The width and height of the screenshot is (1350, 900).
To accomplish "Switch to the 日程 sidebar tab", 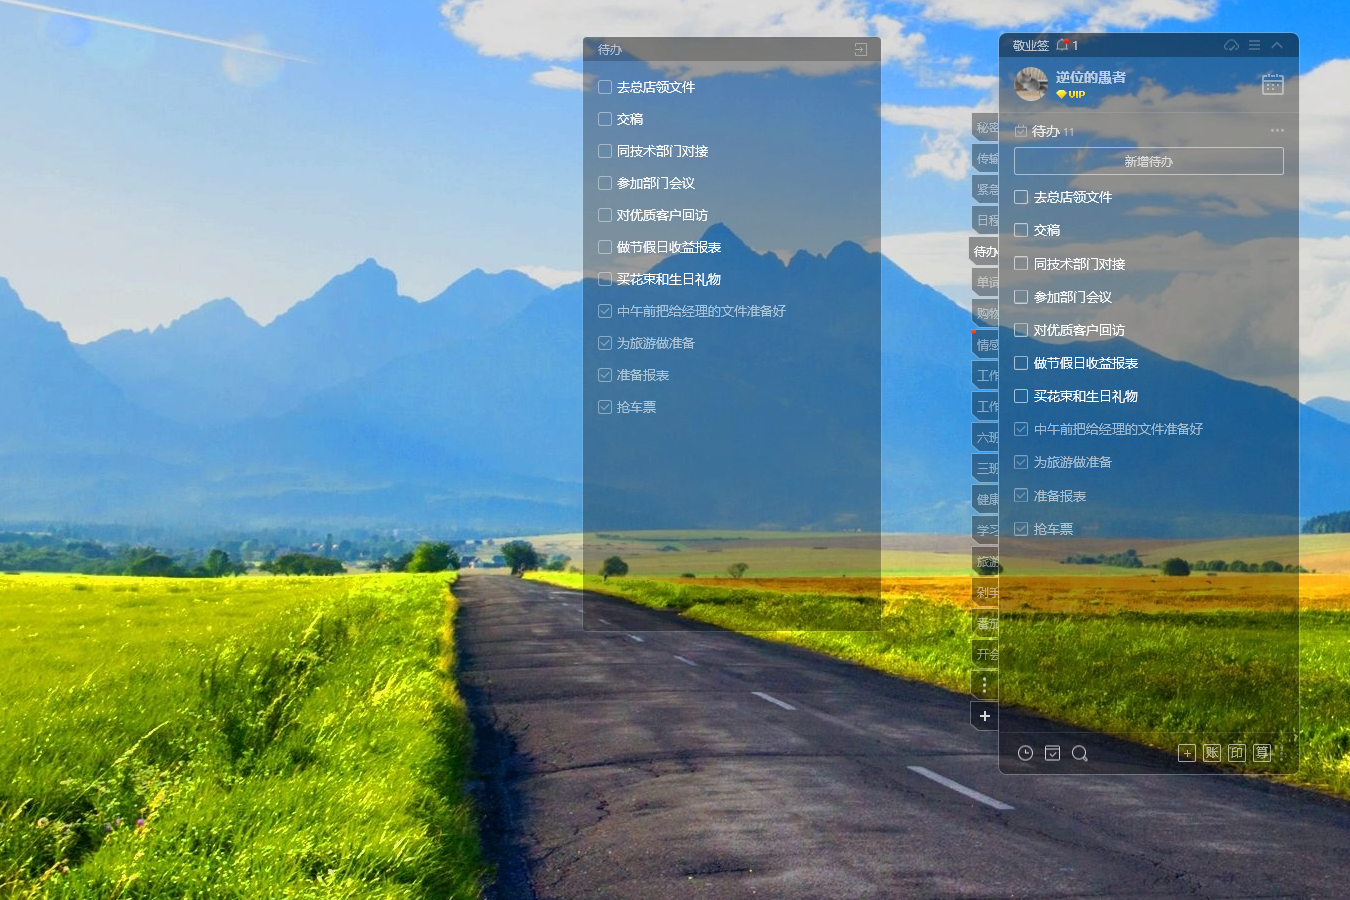I will [x=986, y=220].
